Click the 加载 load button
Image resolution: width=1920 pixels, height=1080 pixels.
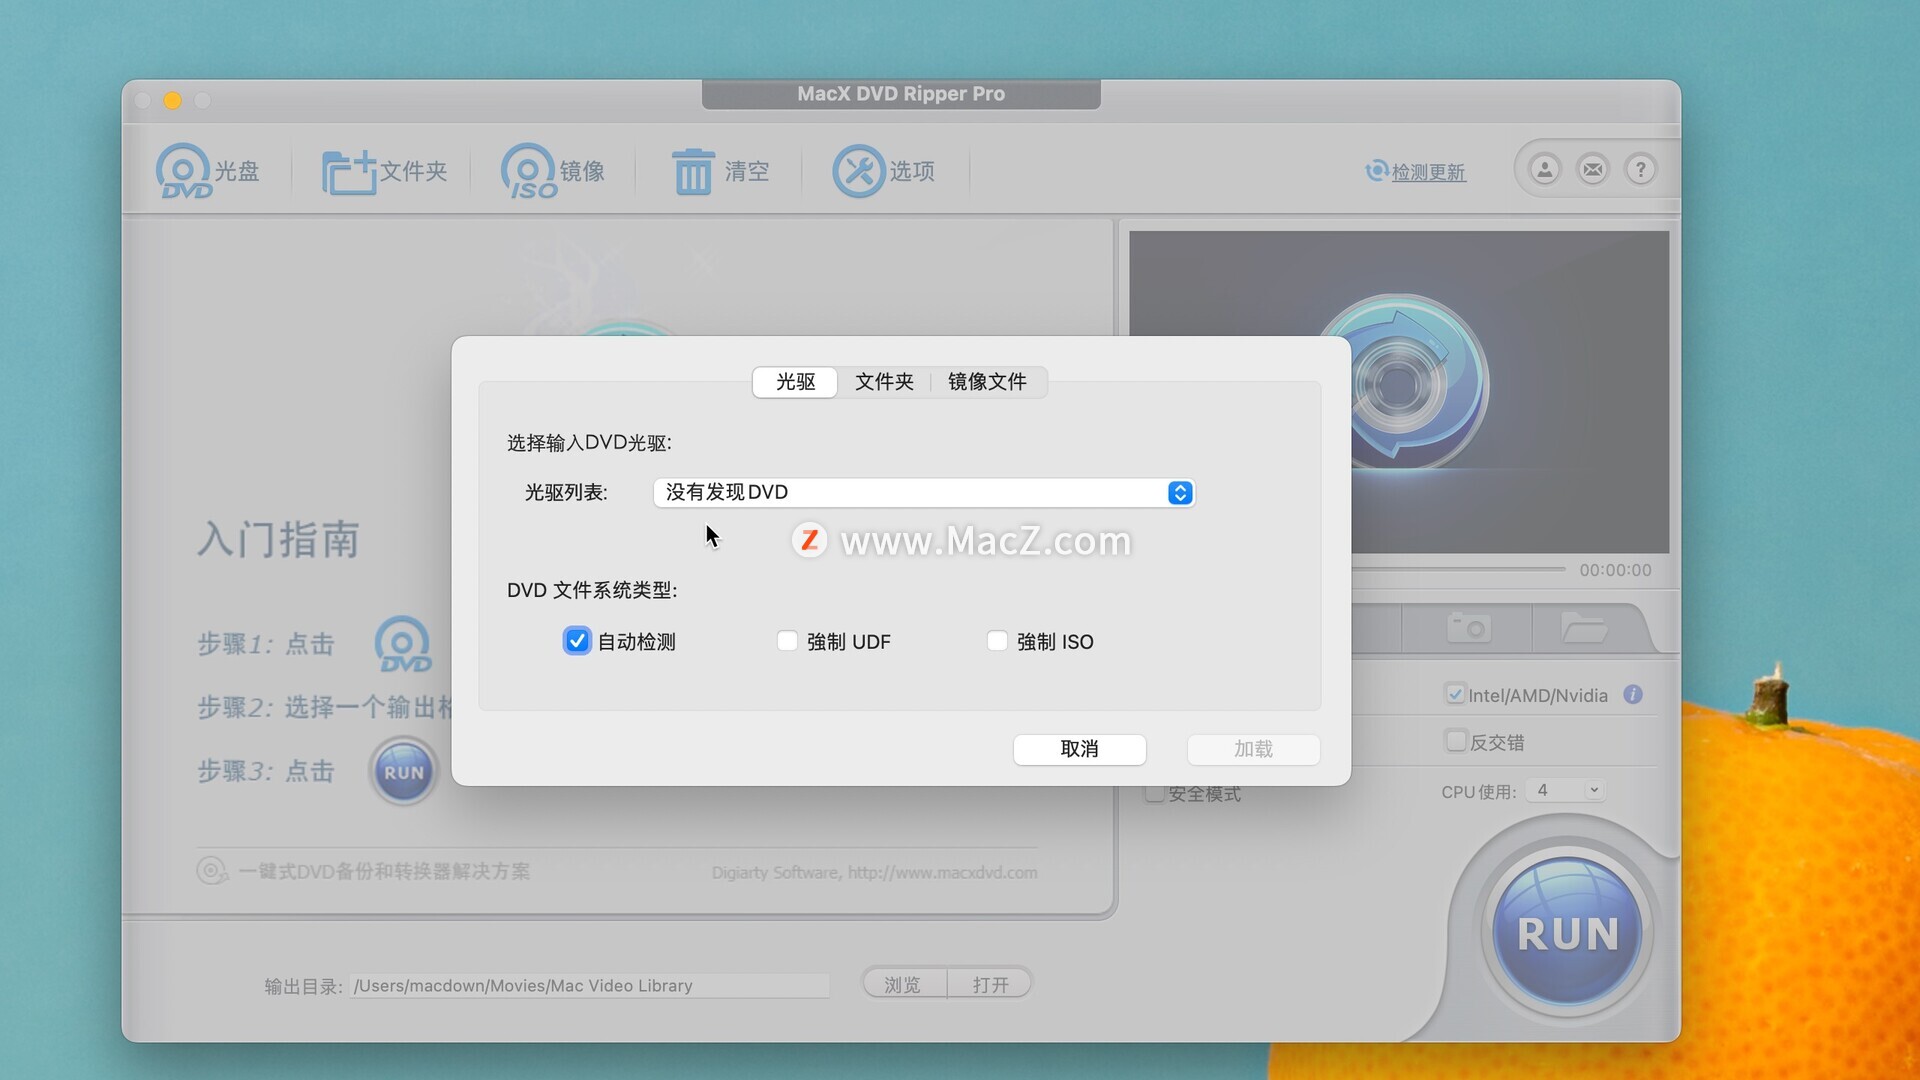click(x=1253, y=749)
